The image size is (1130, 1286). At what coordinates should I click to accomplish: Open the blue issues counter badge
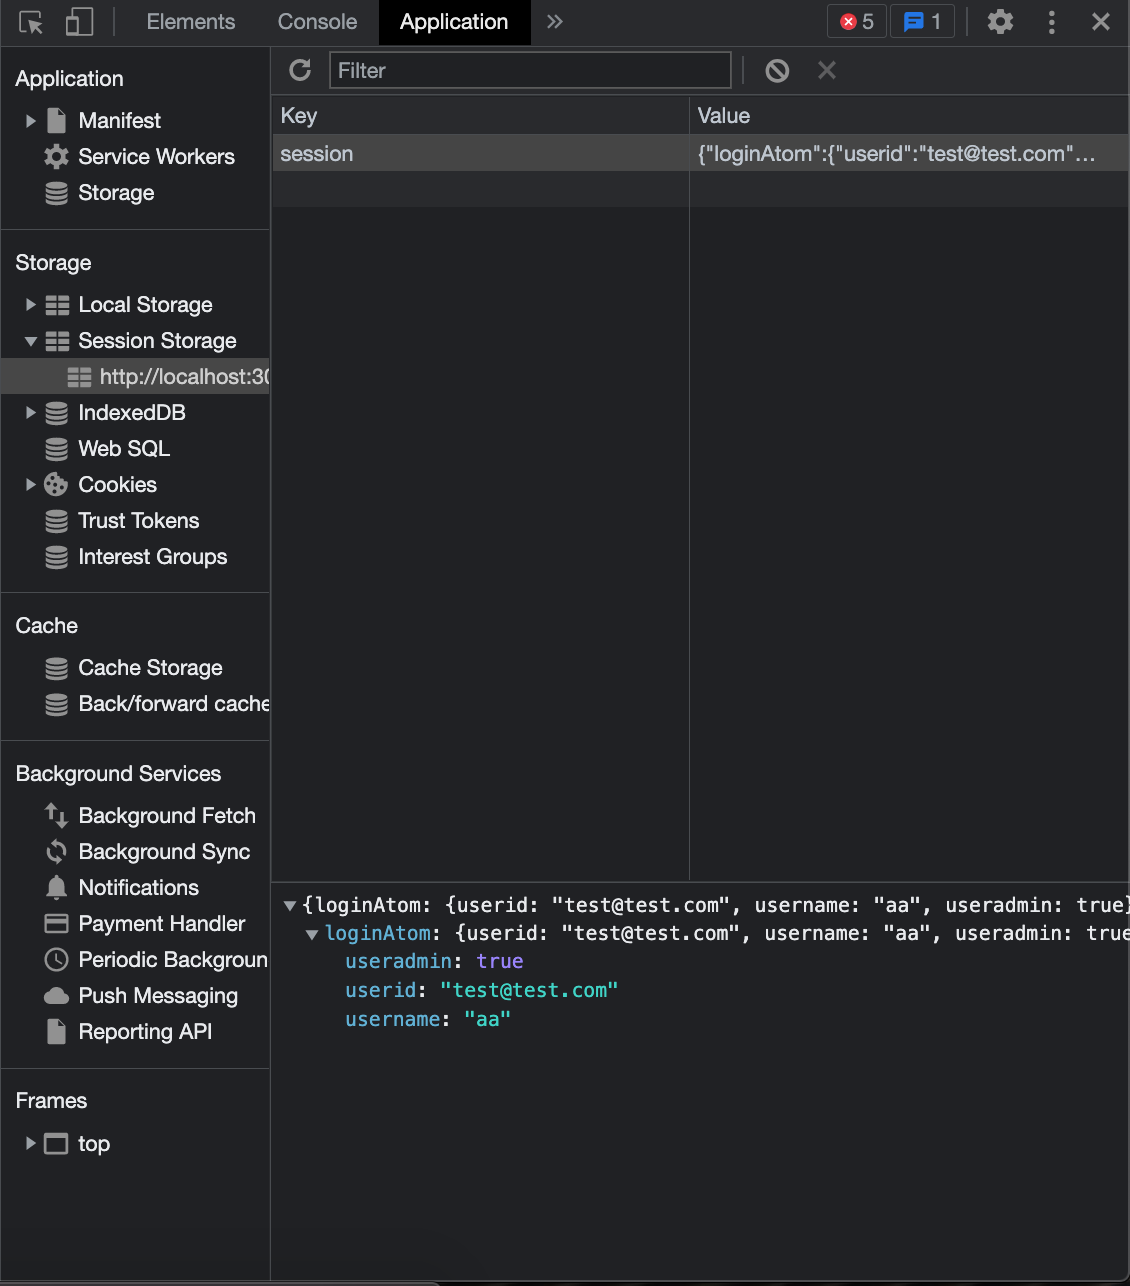coord(922,22)
